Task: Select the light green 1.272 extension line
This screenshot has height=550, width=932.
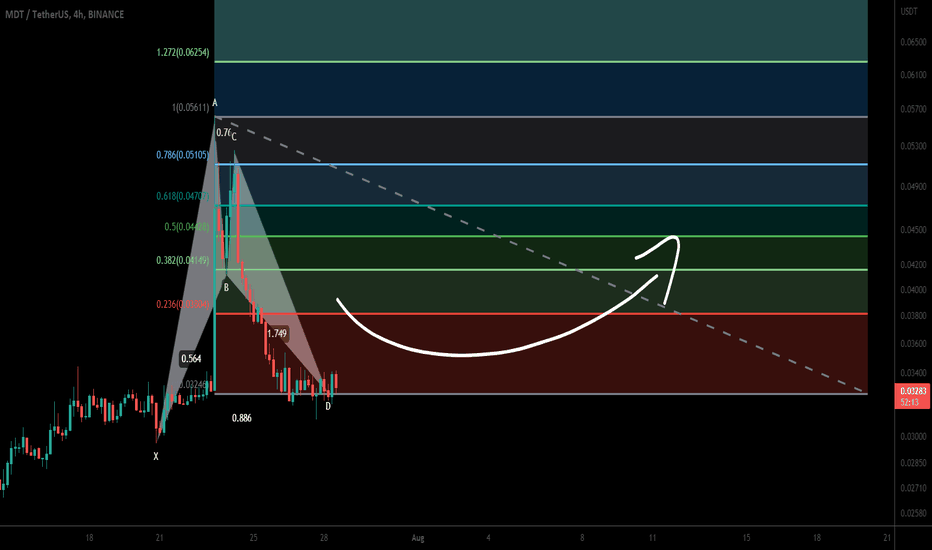Action: coord(541,61)
